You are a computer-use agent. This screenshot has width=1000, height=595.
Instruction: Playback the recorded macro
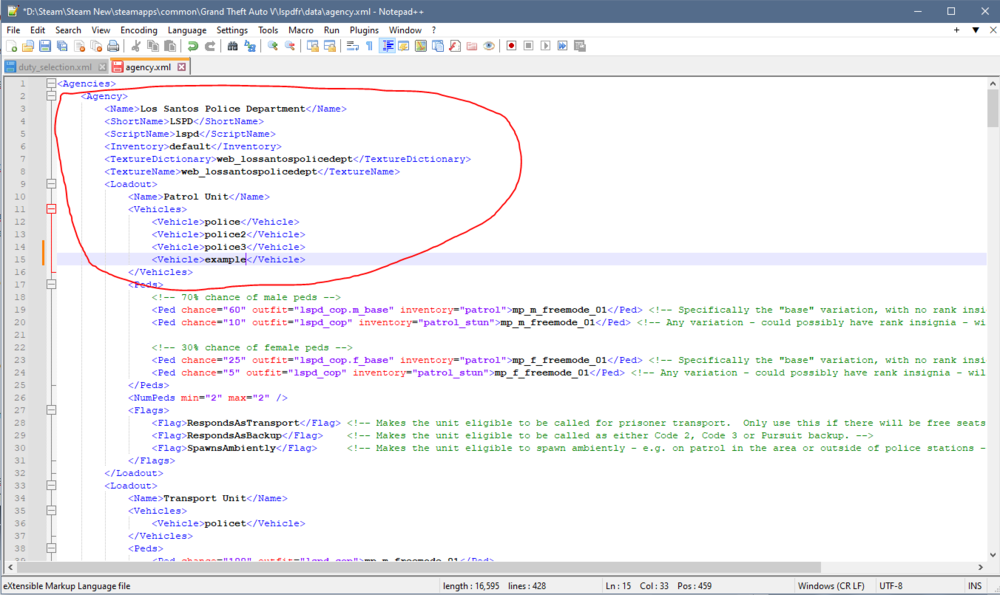pos(543,45)
